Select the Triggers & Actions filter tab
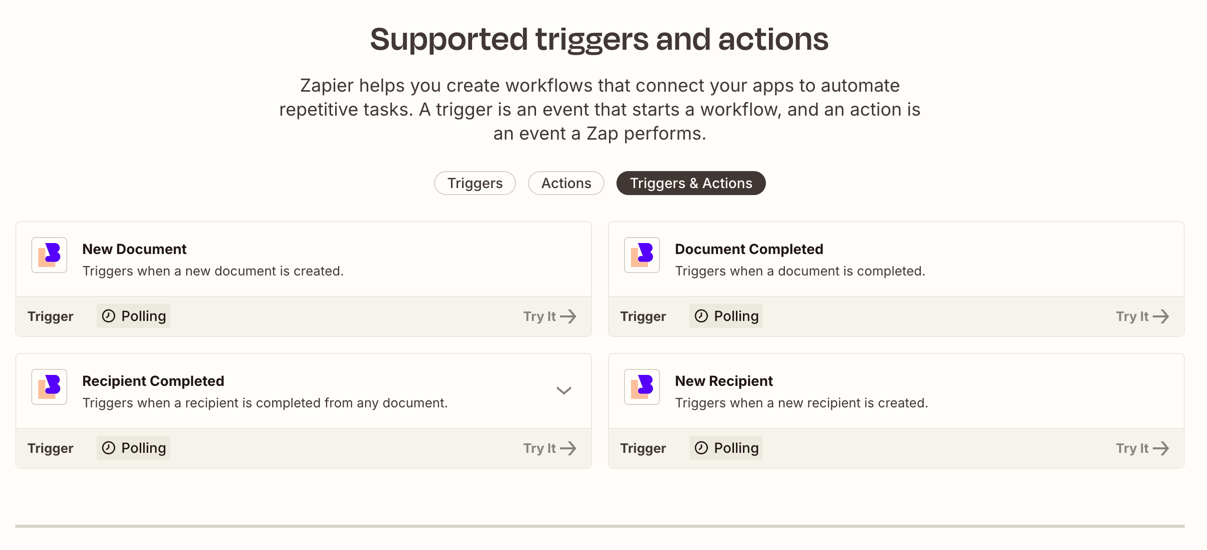The image size is (1207, 550). pyautogui.click(x=691, y=183)
